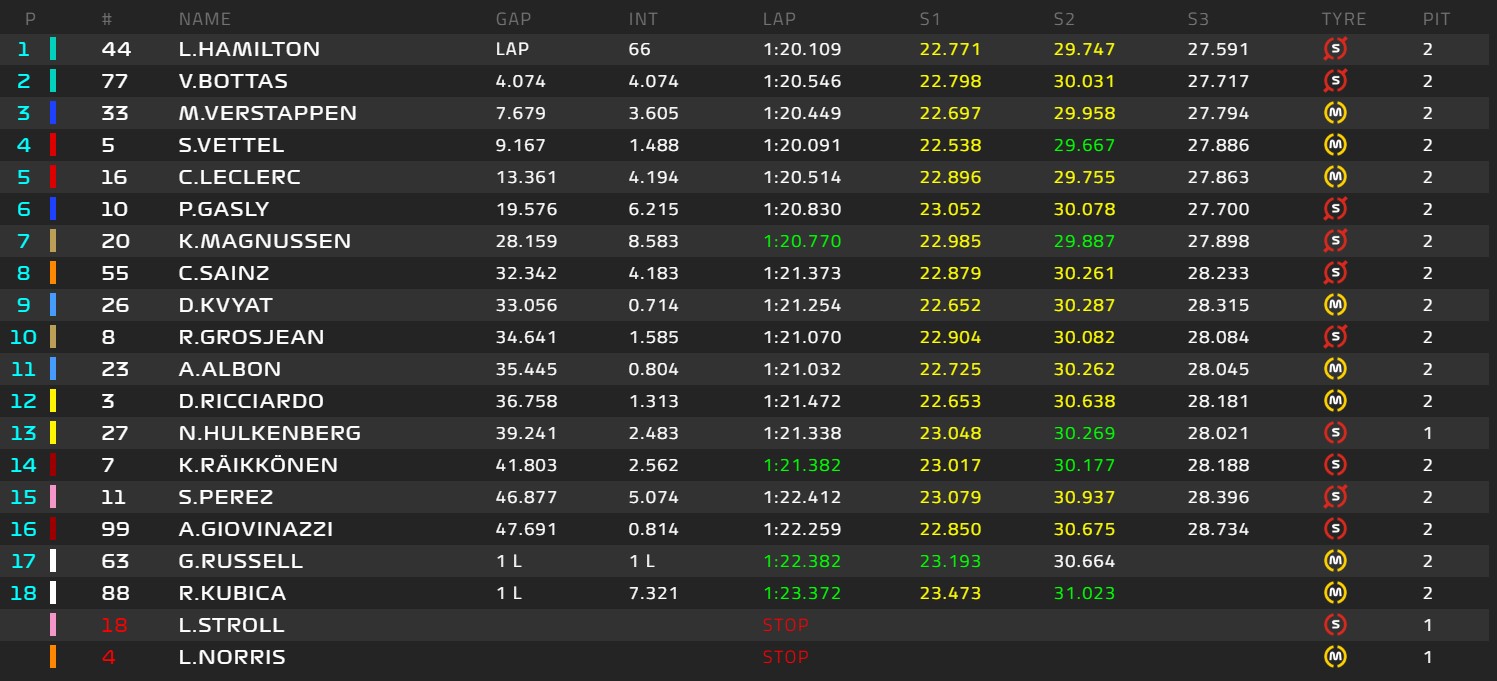The width and height of the screenshot is (1497, 681).
Task: Click Stroll's soft tyre icon
Action: pos(1334,625)
